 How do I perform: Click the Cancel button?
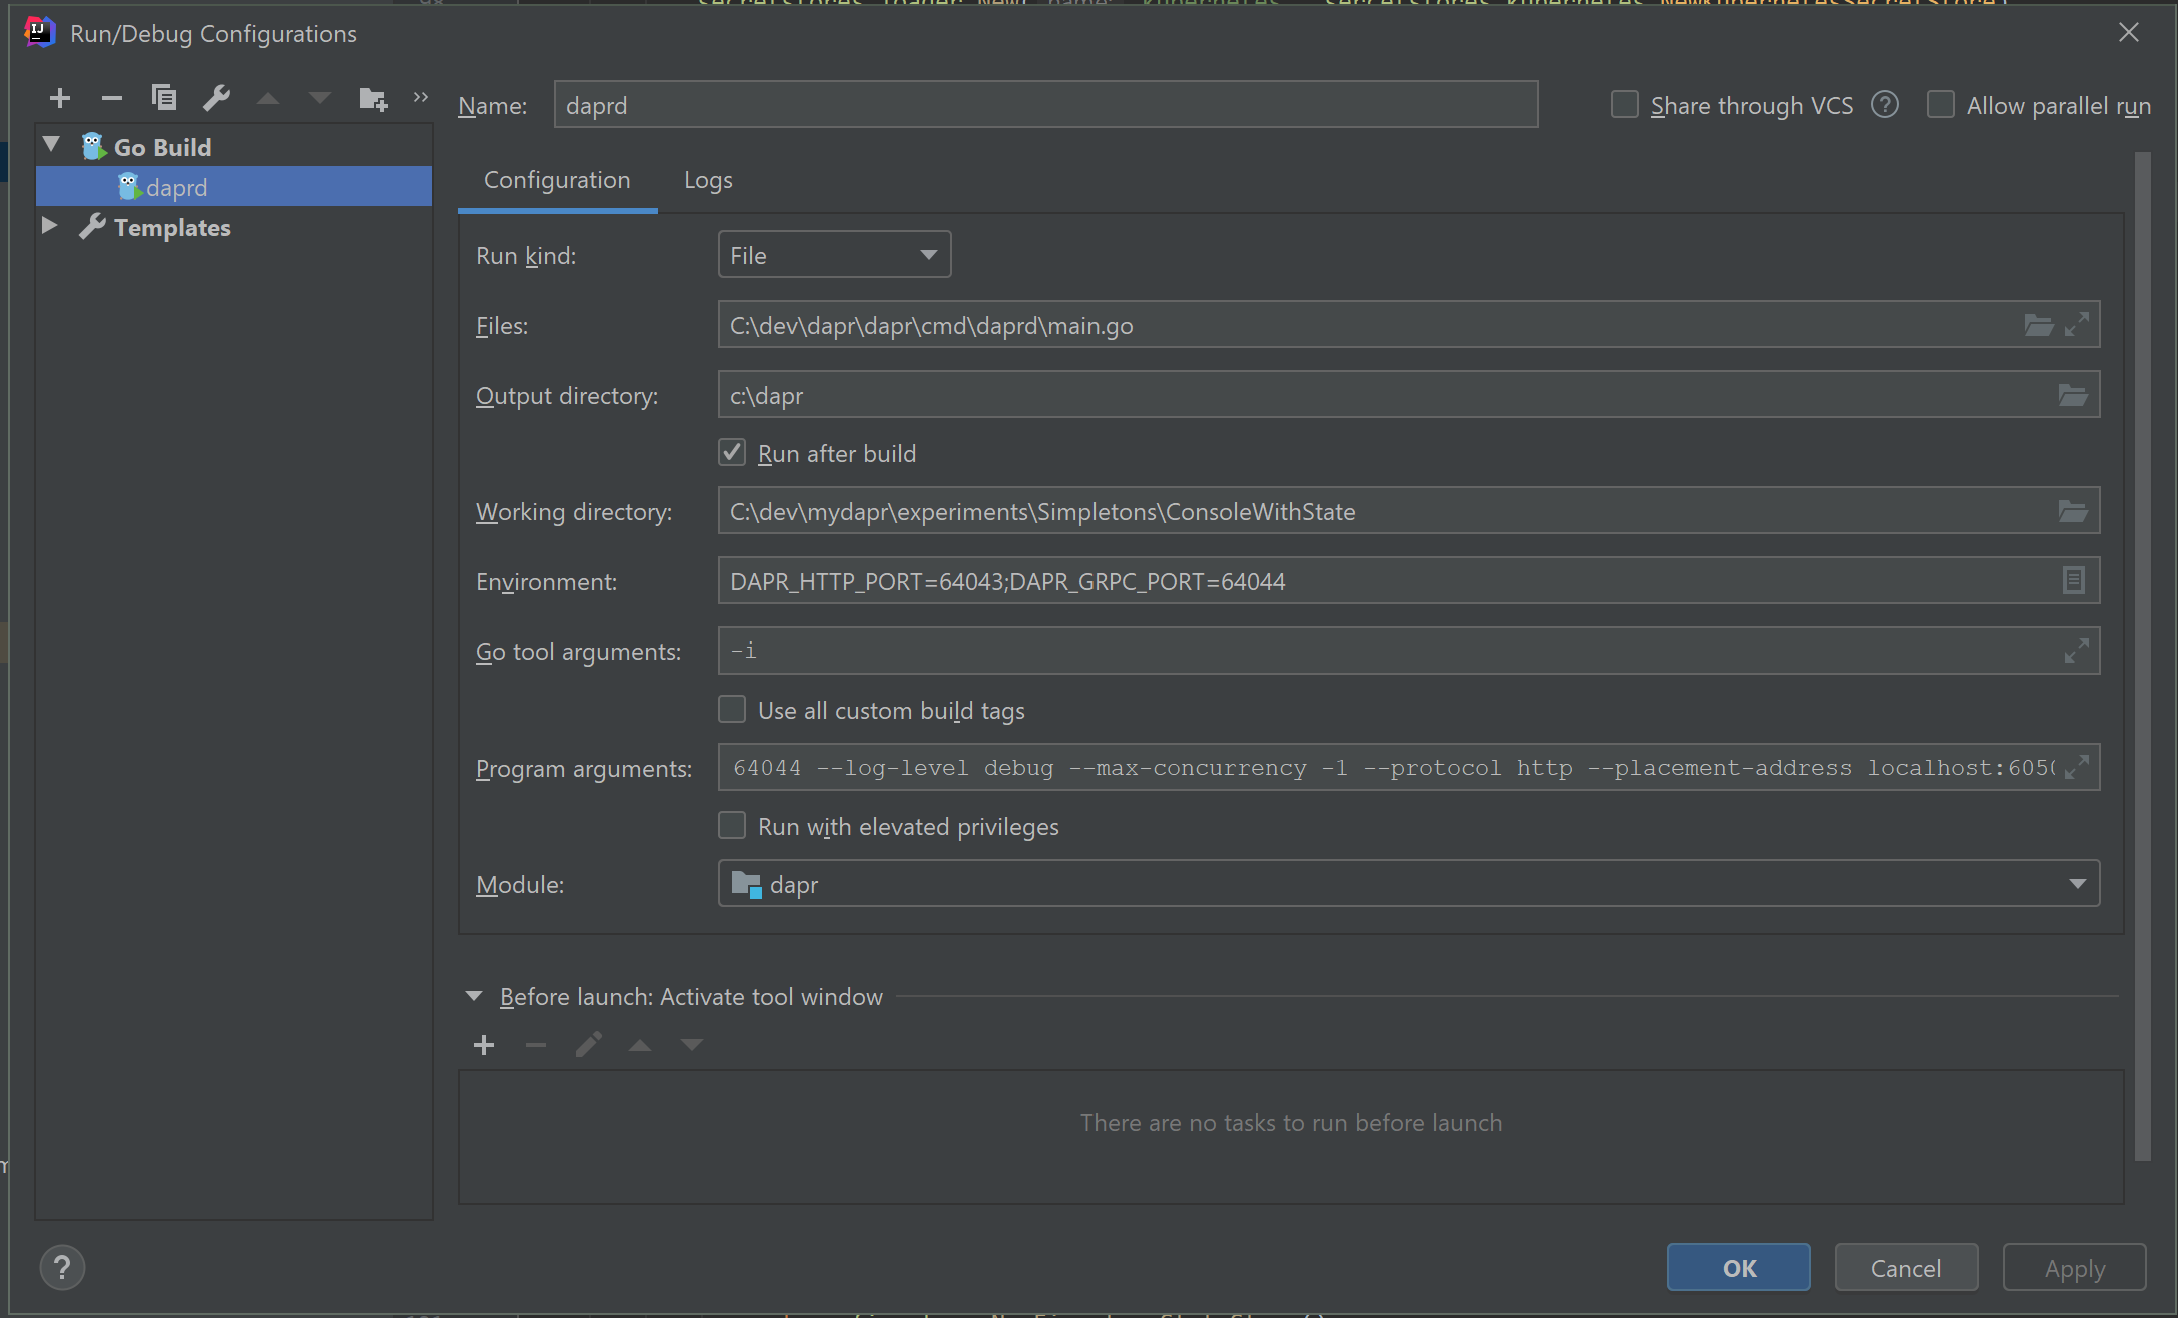[1906, 1268]
